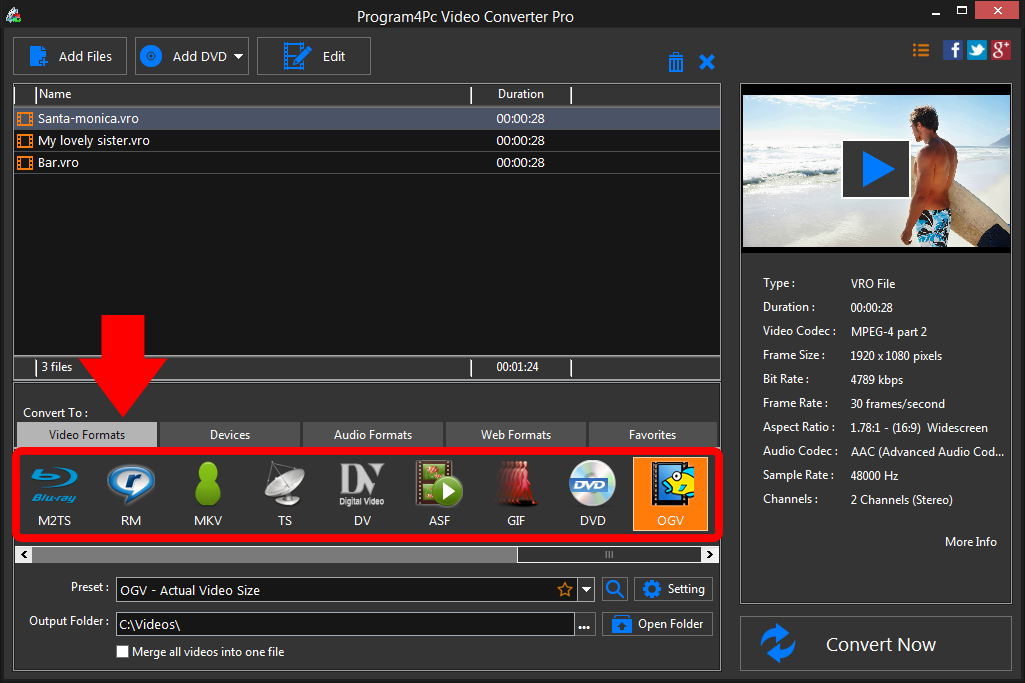
Task: Click the More Info link
Action: (x=970, y=542)
